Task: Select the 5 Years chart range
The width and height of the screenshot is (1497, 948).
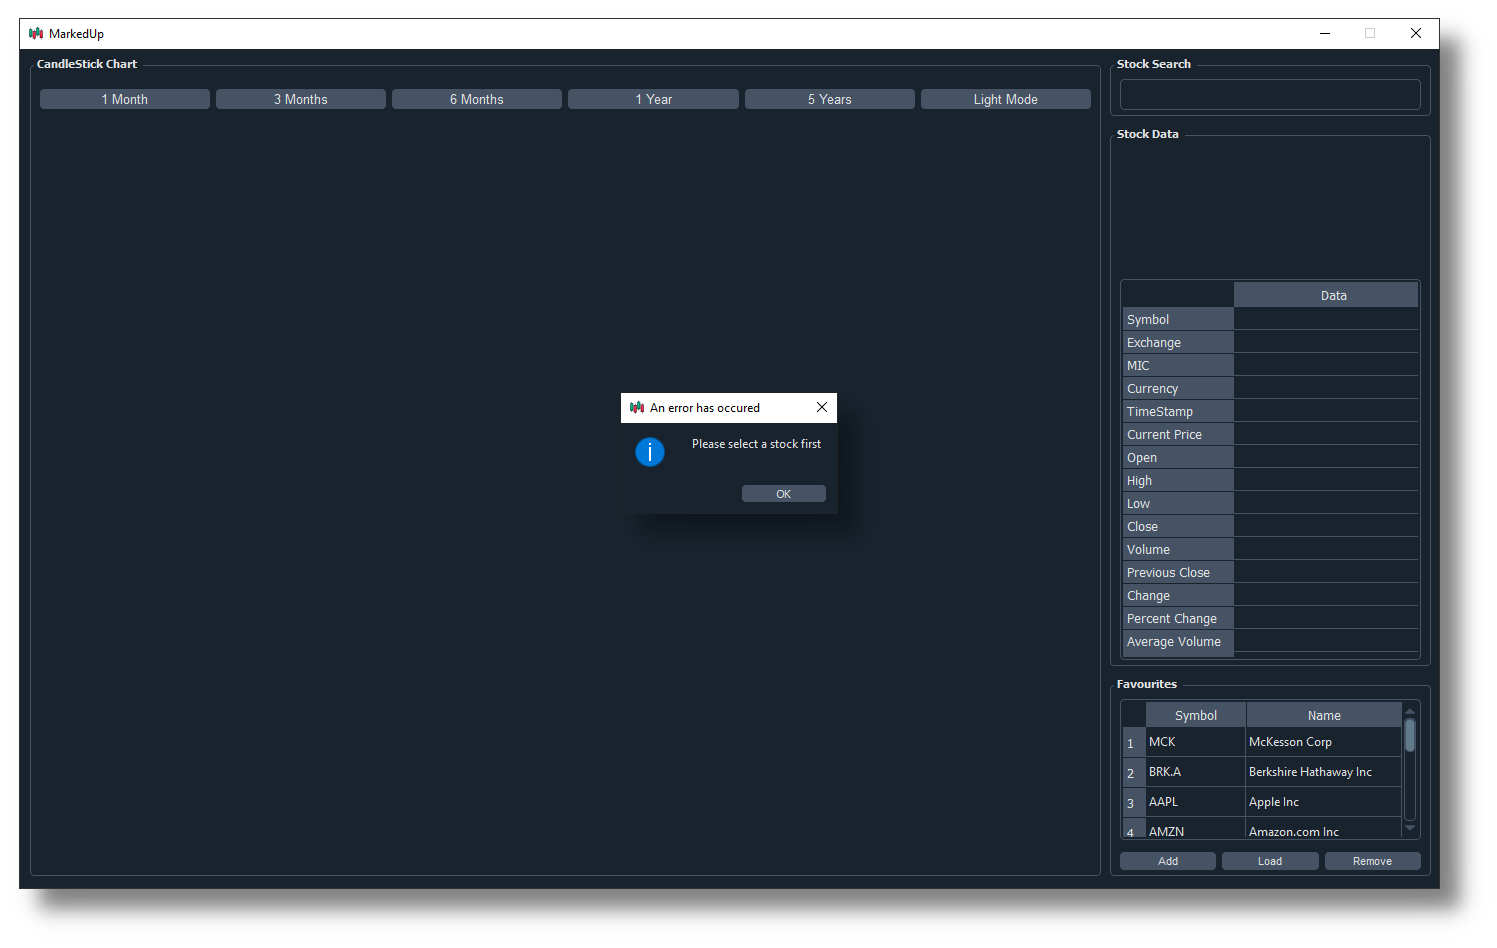Action: [830, 99]
